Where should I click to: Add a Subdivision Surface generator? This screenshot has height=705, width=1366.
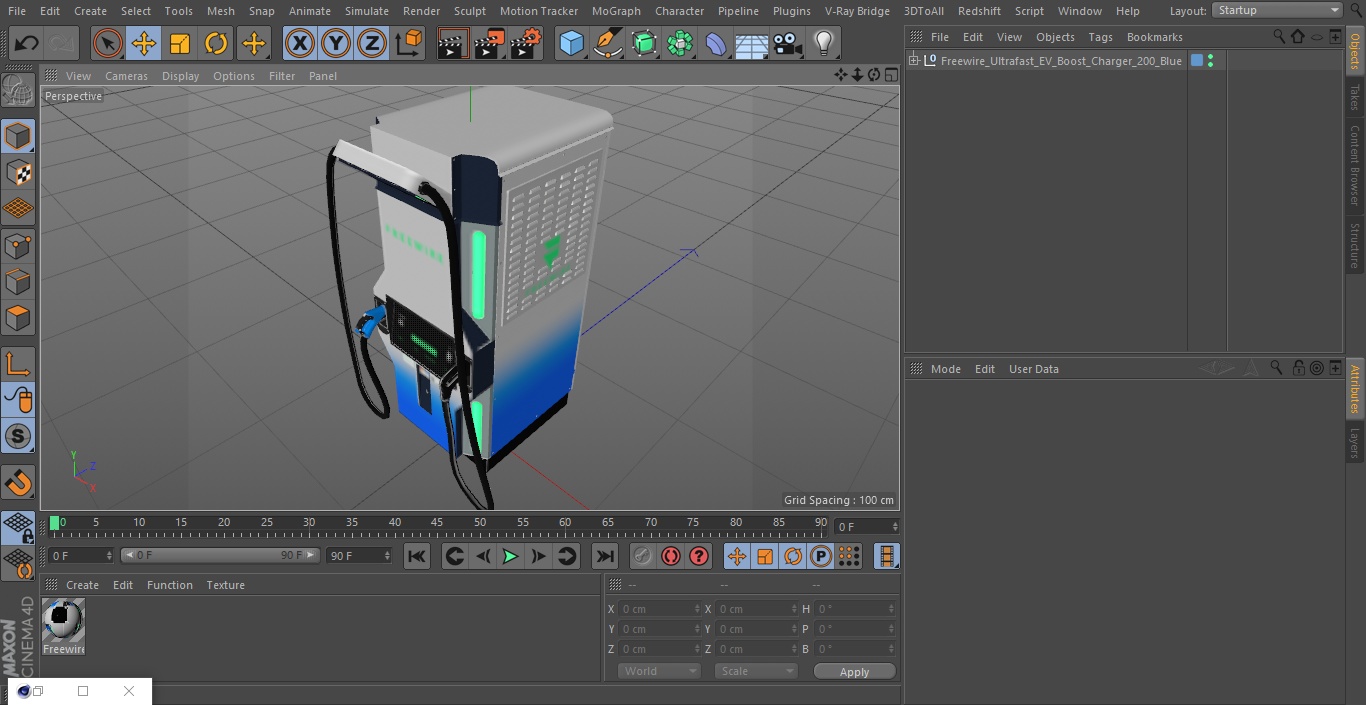pos(644,43)
